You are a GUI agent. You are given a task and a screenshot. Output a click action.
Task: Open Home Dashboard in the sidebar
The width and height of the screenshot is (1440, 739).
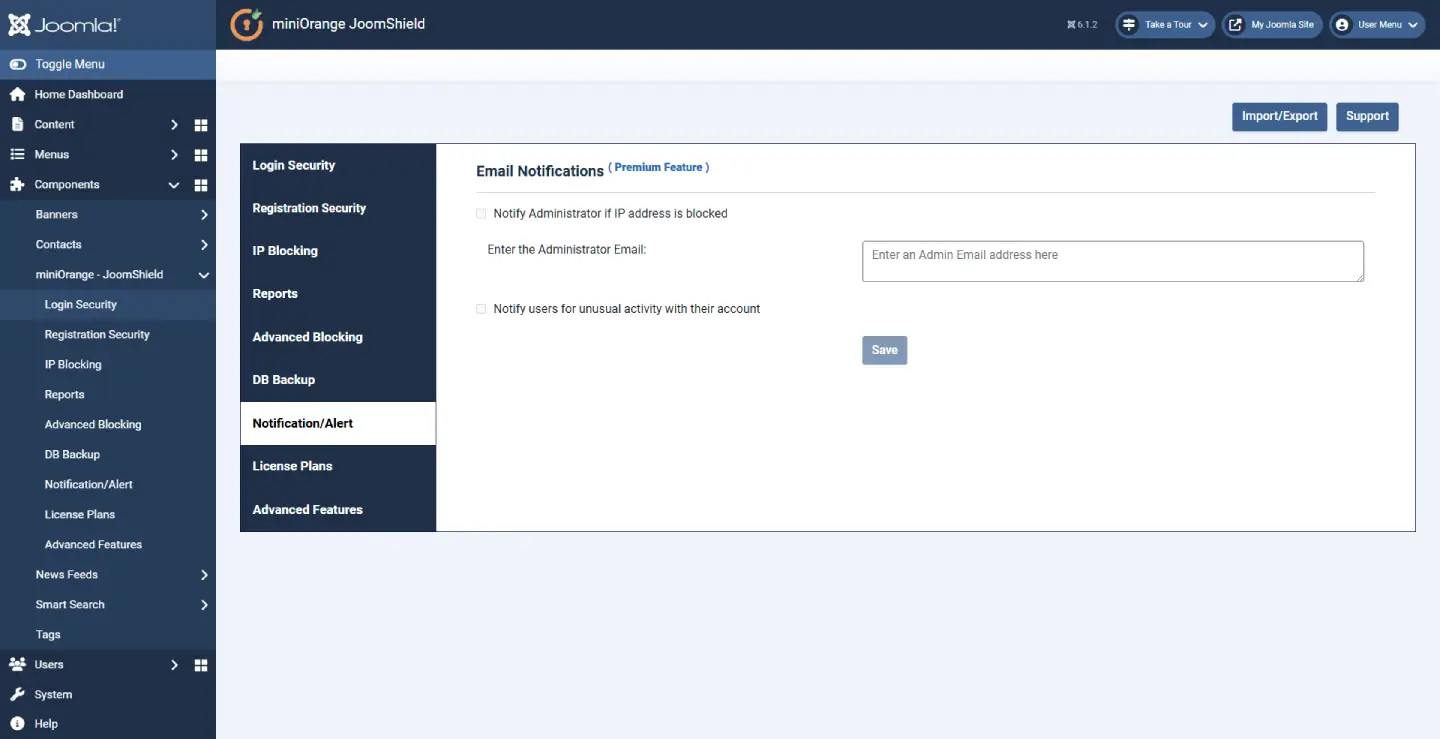[108, 94]
